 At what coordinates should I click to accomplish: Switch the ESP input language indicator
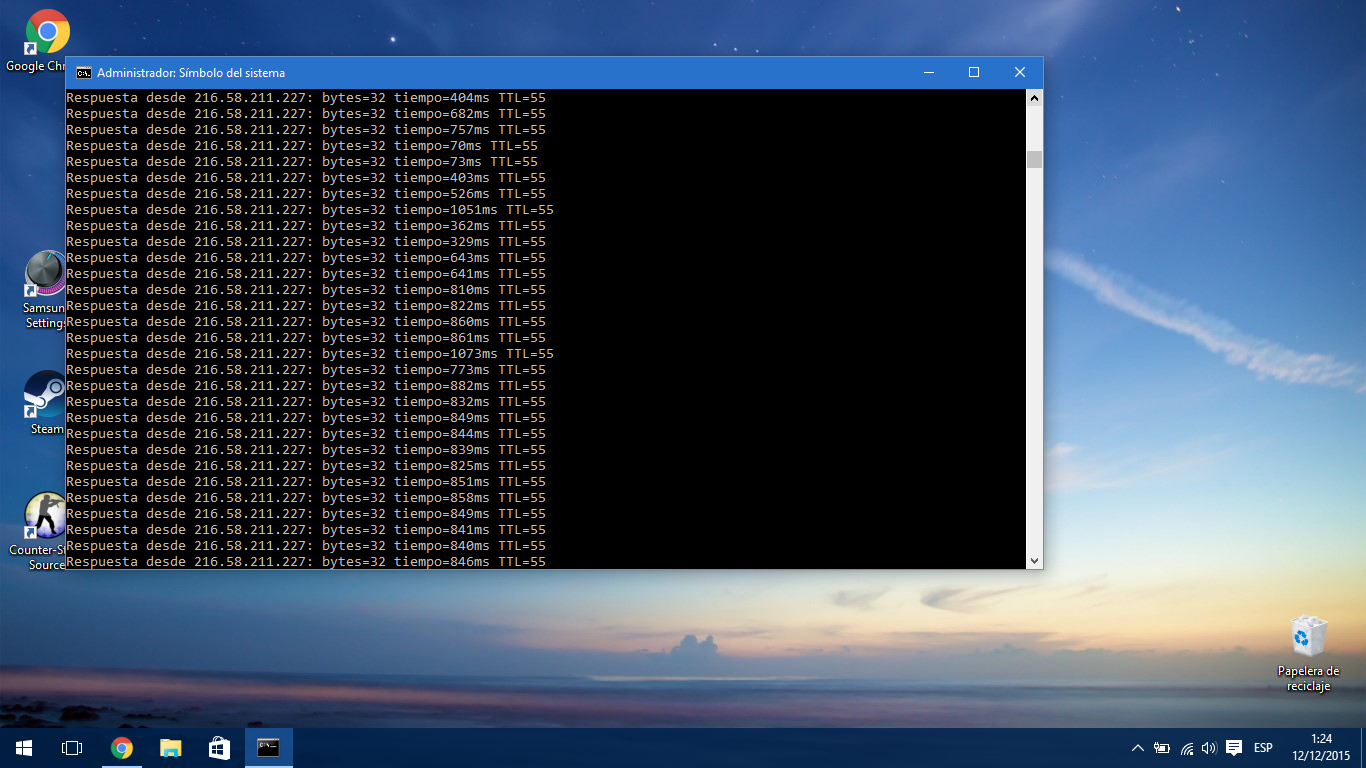coord(1263,748)
